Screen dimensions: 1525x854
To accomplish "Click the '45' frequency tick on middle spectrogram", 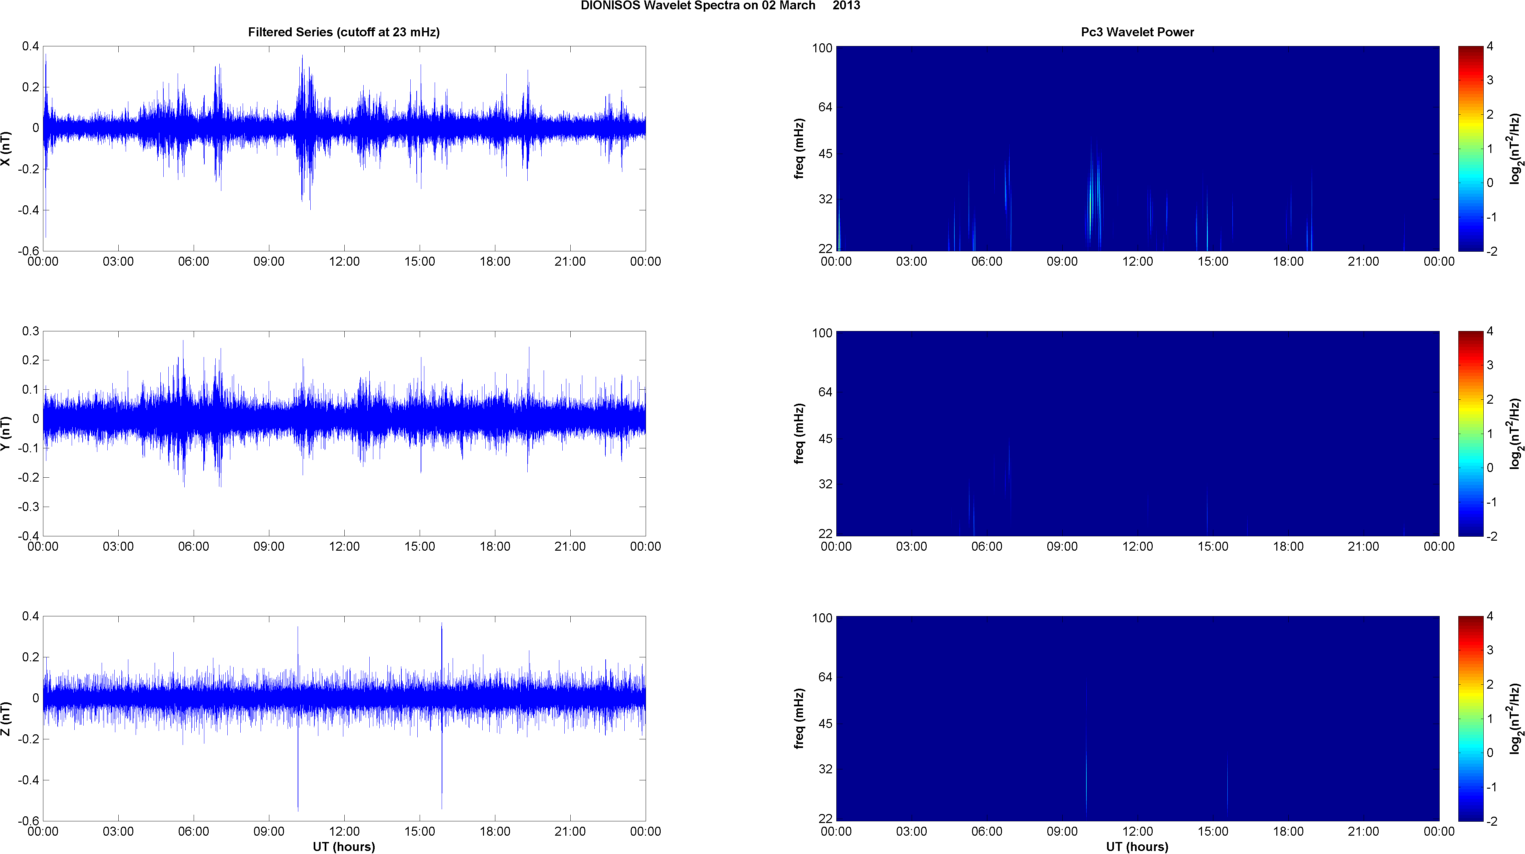I will (825, 439).
